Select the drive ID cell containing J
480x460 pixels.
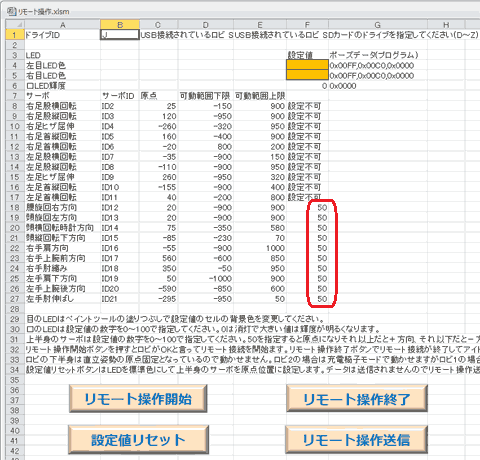tap(120, 35)
